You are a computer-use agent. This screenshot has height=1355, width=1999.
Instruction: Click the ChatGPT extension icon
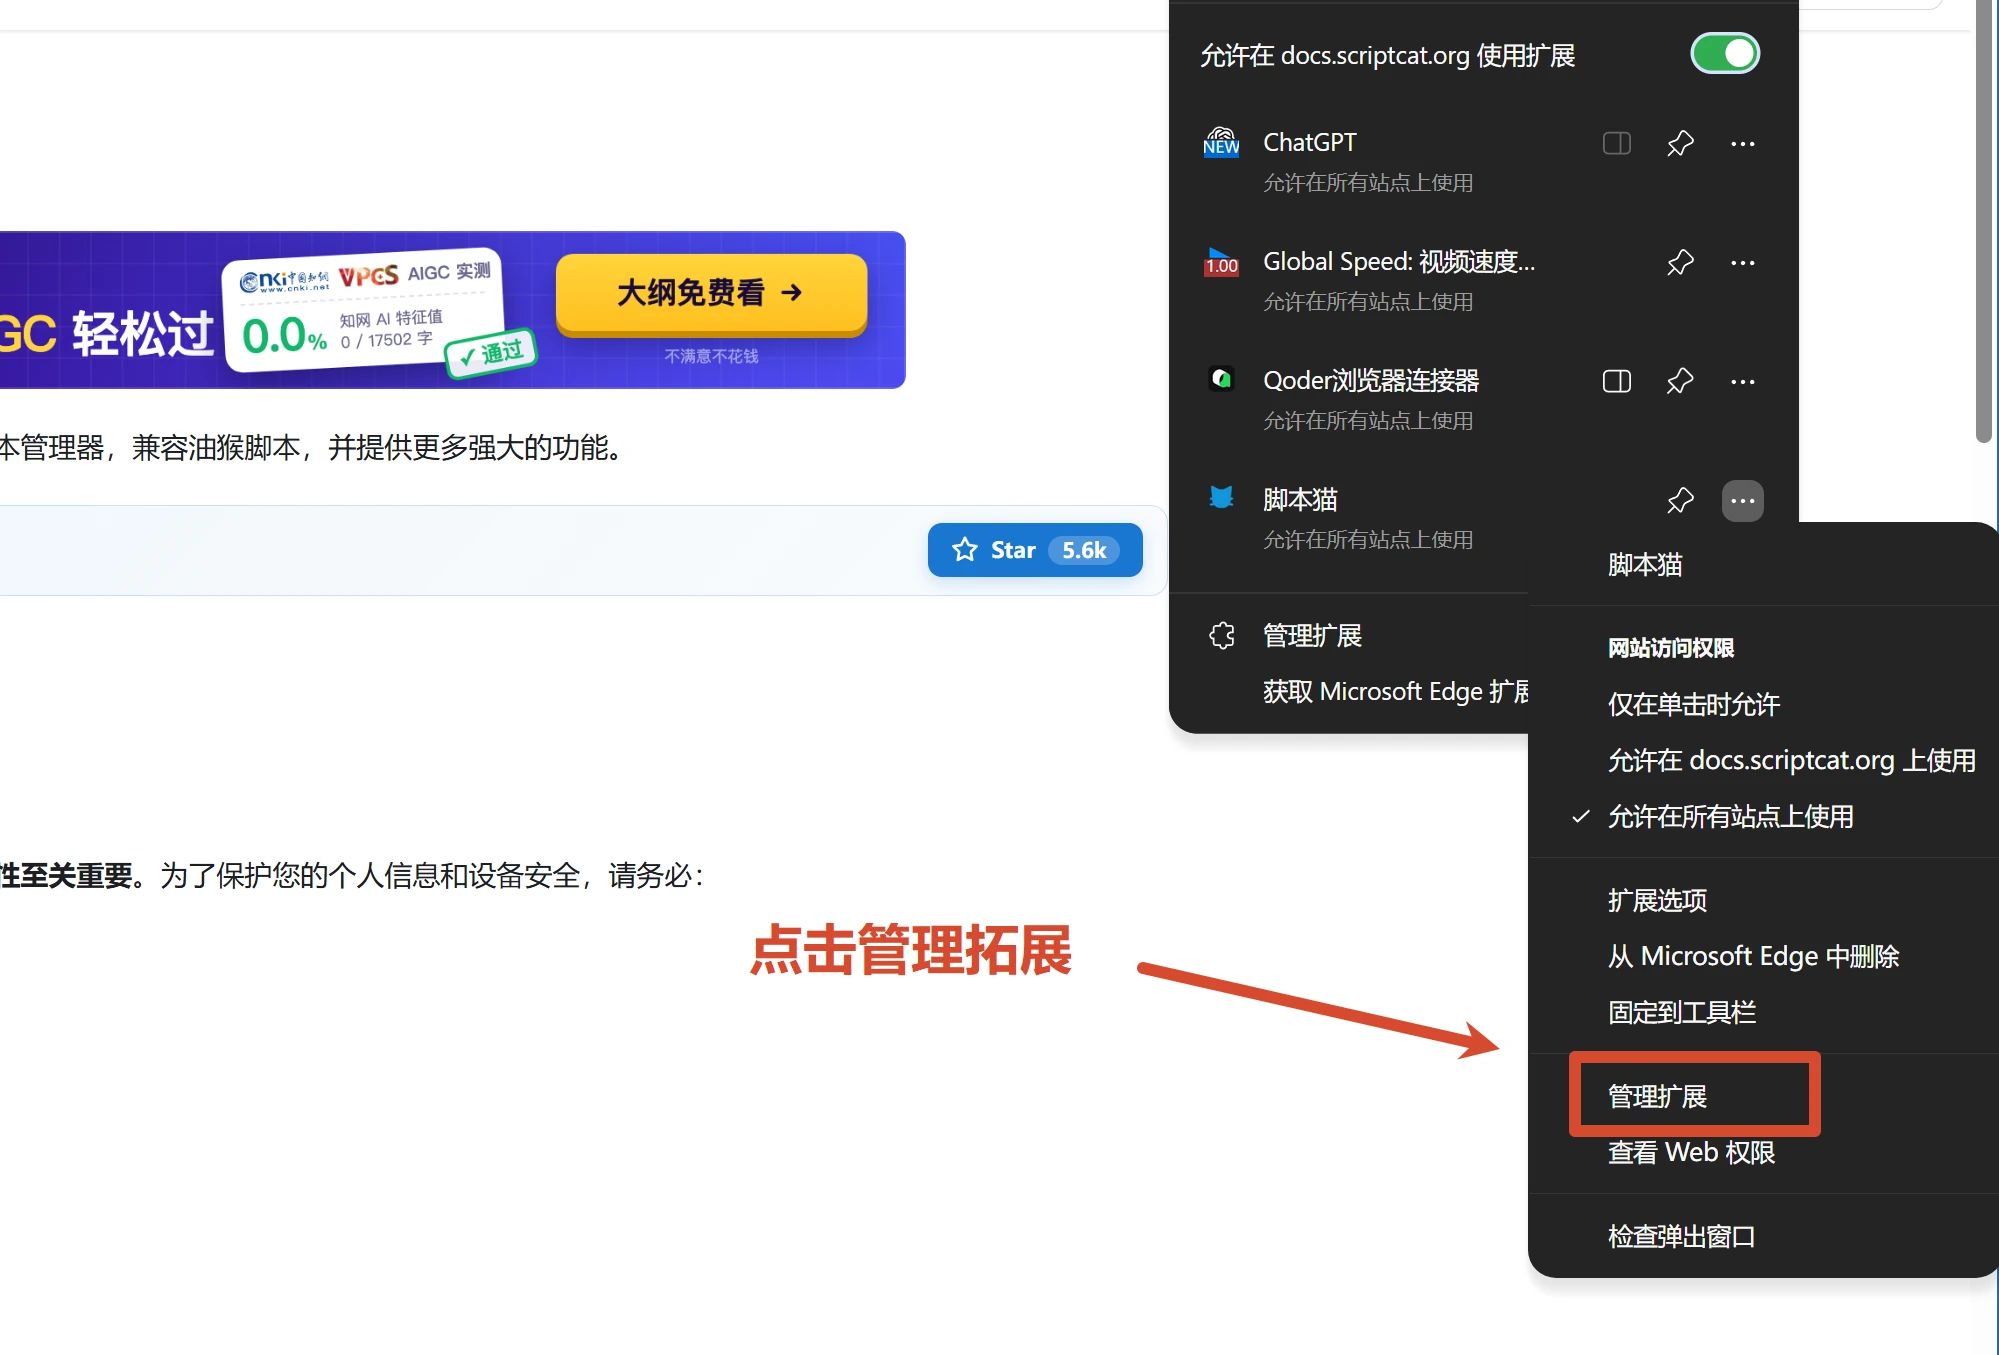point(1221,143)
